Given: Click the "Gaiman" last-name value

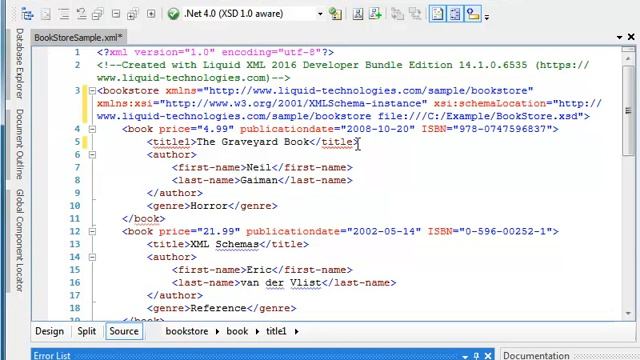Looking at the screenshot, I should pos(259,180).
